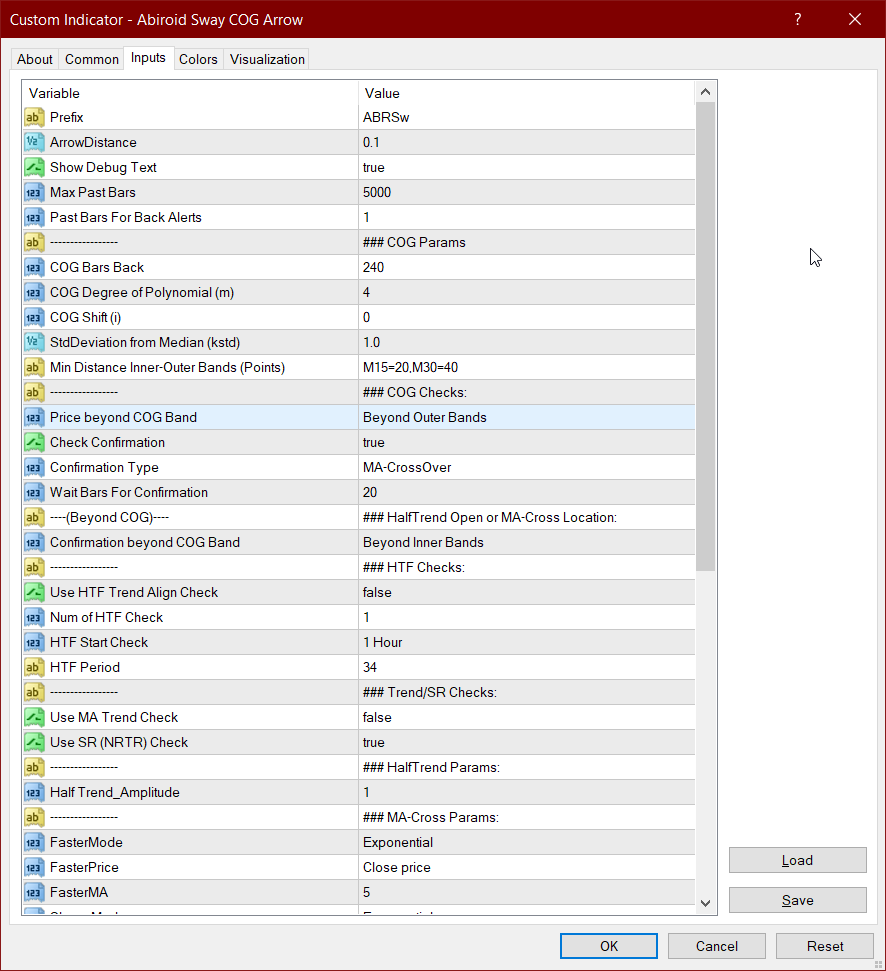Click the 'Value' column header
Image resolution: width=886 pixels, height=971 pixels.
pyautogui.click(x=526, y=93)
